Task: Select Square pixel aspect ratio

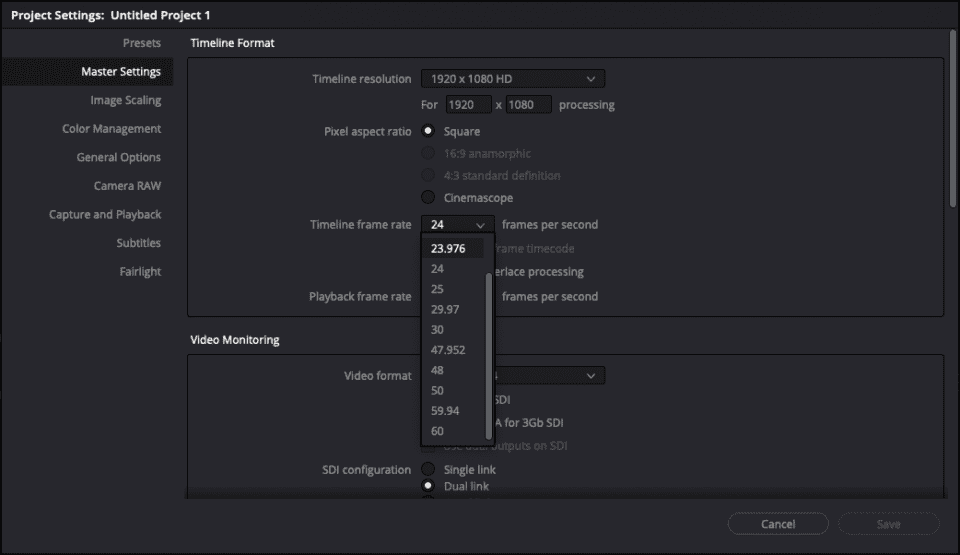Action: 428,131
